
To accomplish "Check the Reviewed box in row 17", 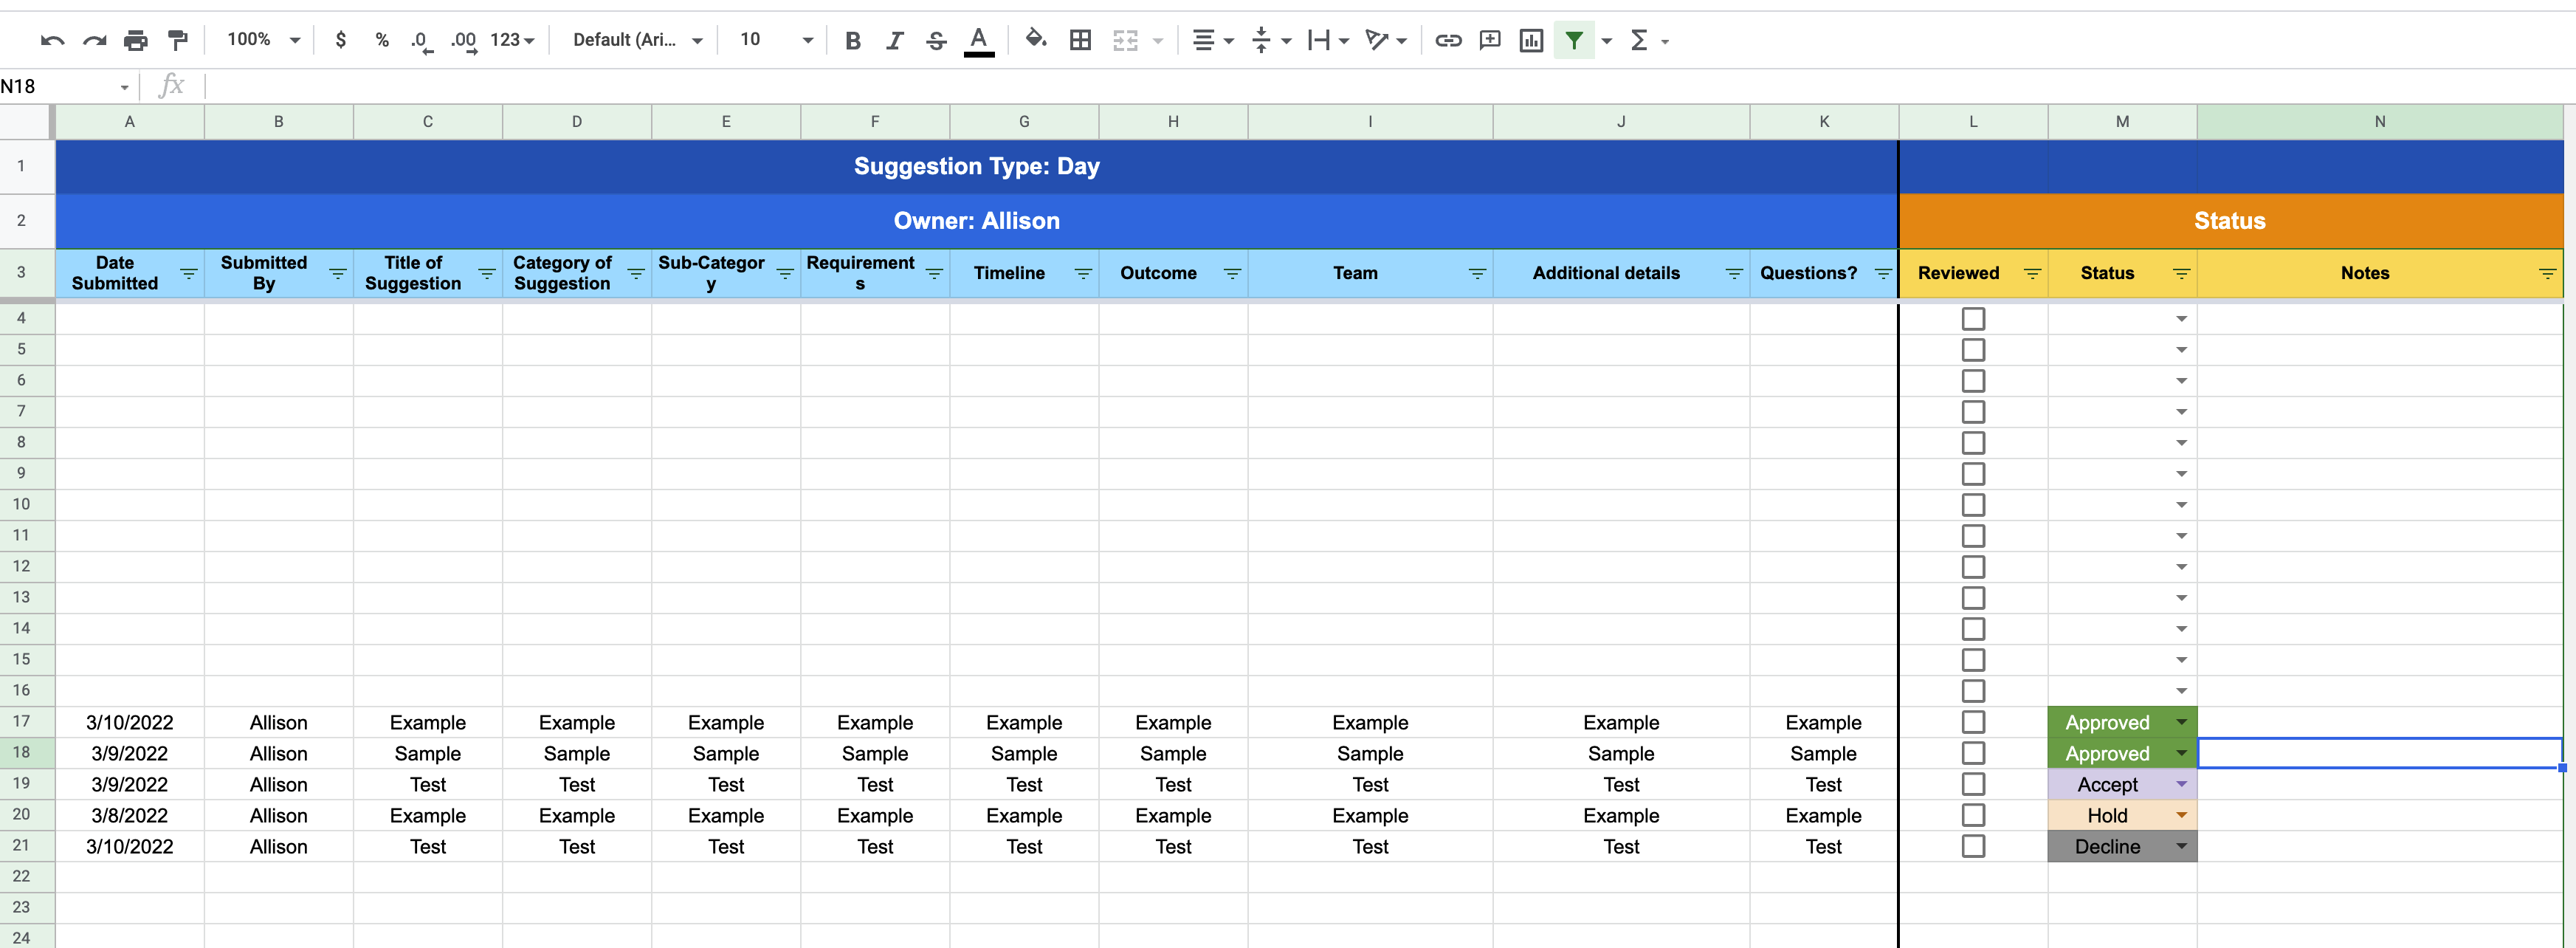I will [1973, 722].
